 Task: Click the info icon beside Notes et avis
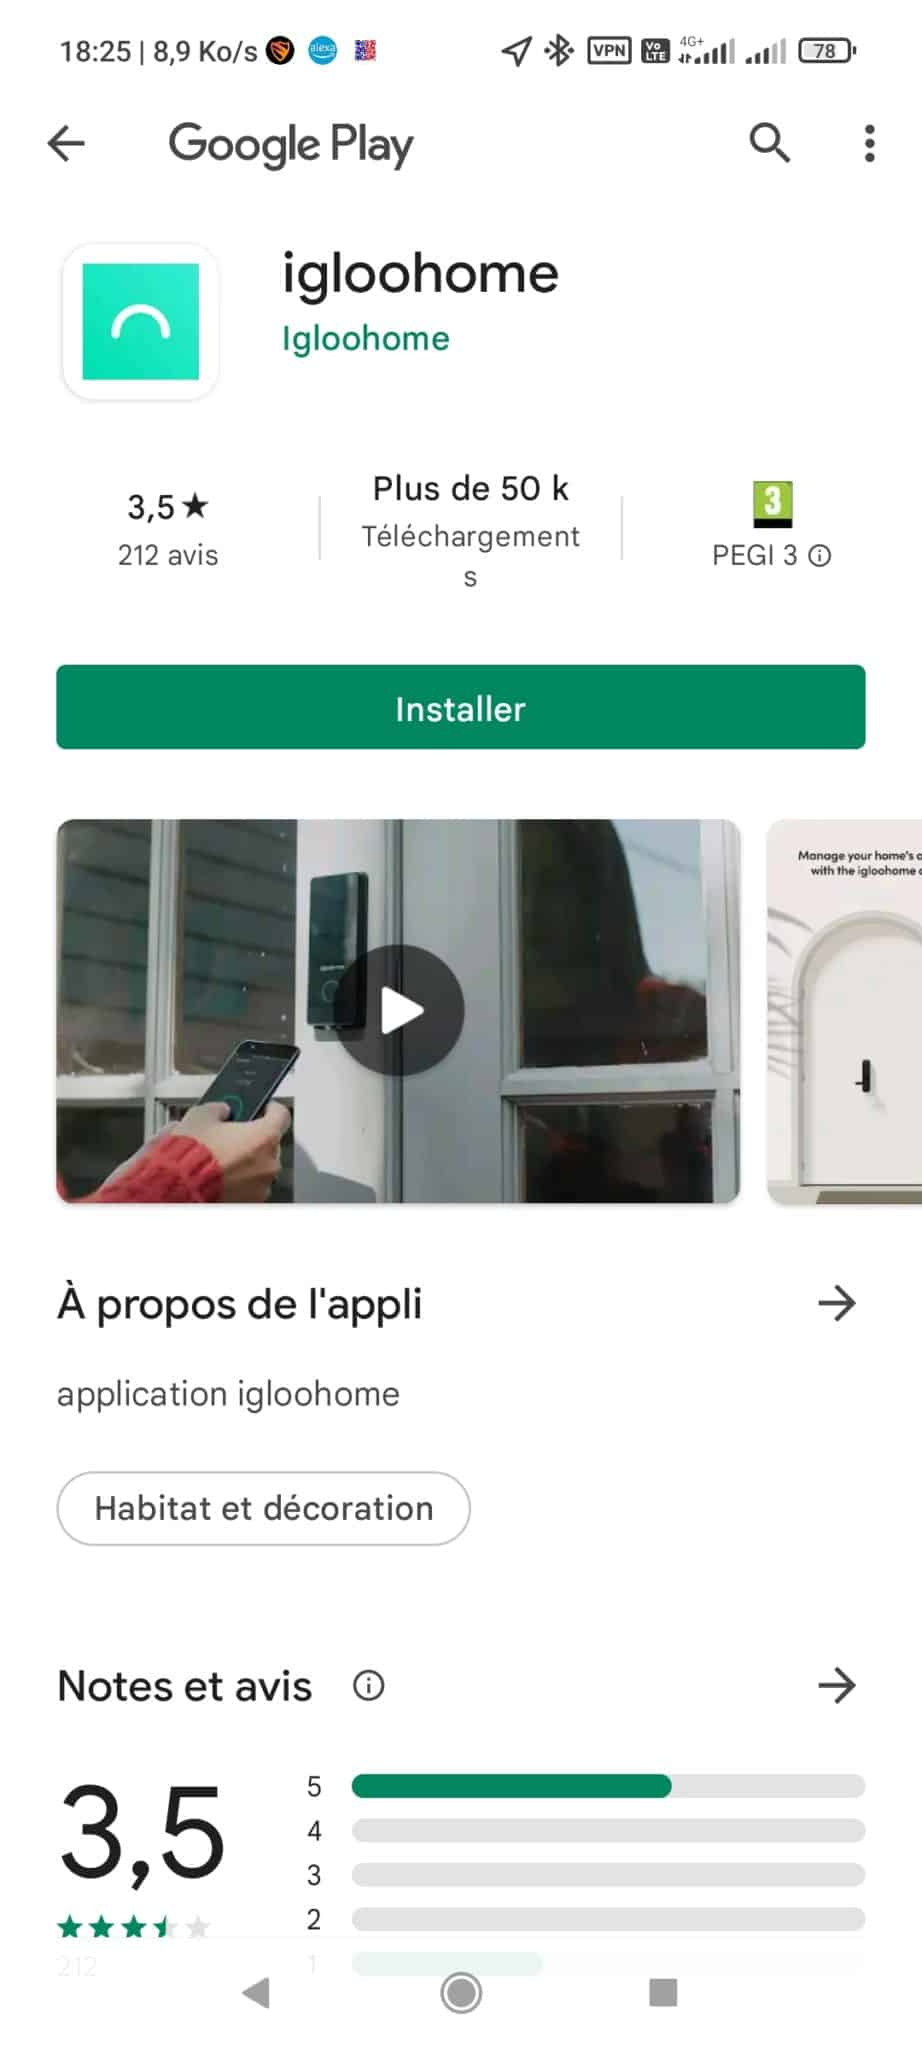[369, 1686]
